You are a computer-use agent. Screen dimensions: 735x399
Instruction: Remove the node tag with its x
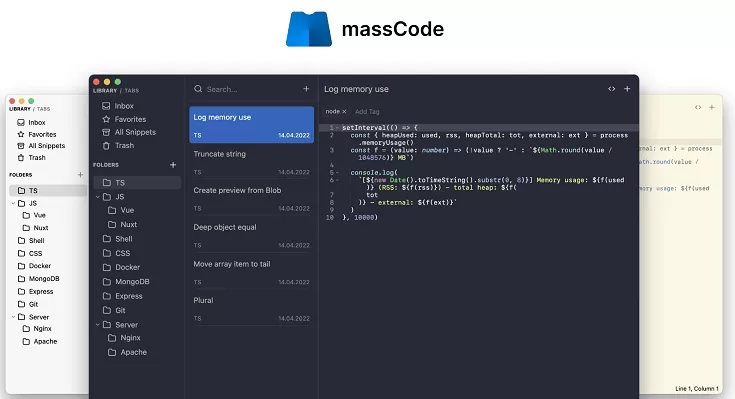pos(344,112)
